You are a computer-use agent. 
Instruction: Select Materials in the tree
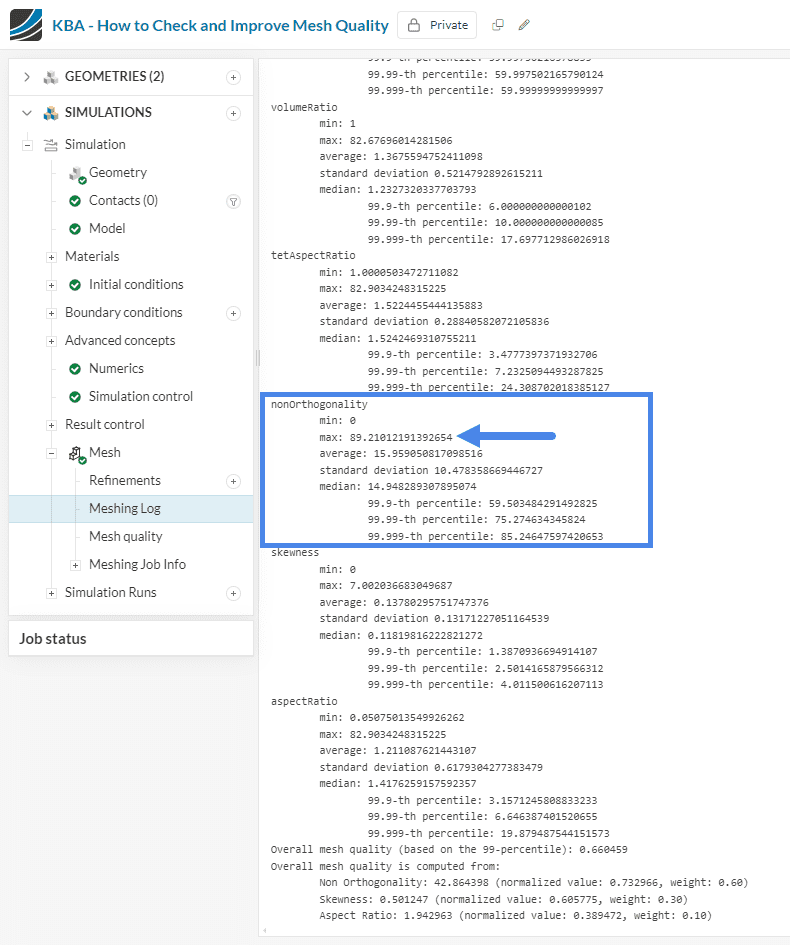92,256
